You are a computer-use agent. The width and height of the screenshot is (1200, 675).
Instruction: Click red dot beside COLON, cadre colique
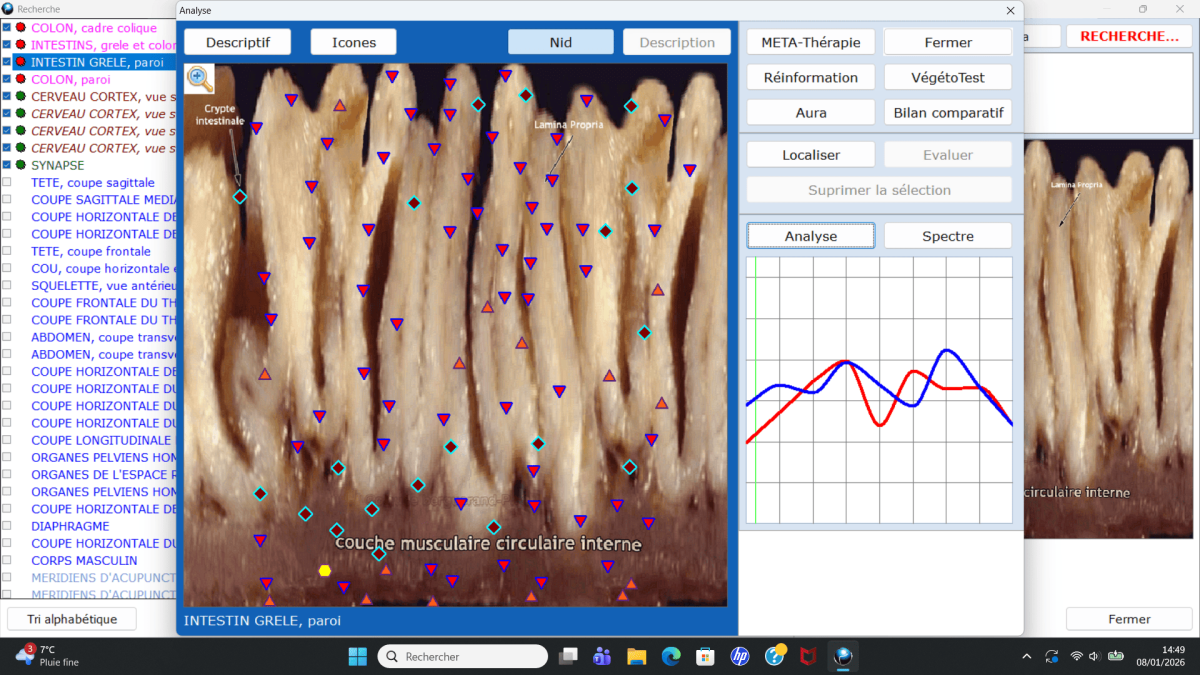coord(20,28)
